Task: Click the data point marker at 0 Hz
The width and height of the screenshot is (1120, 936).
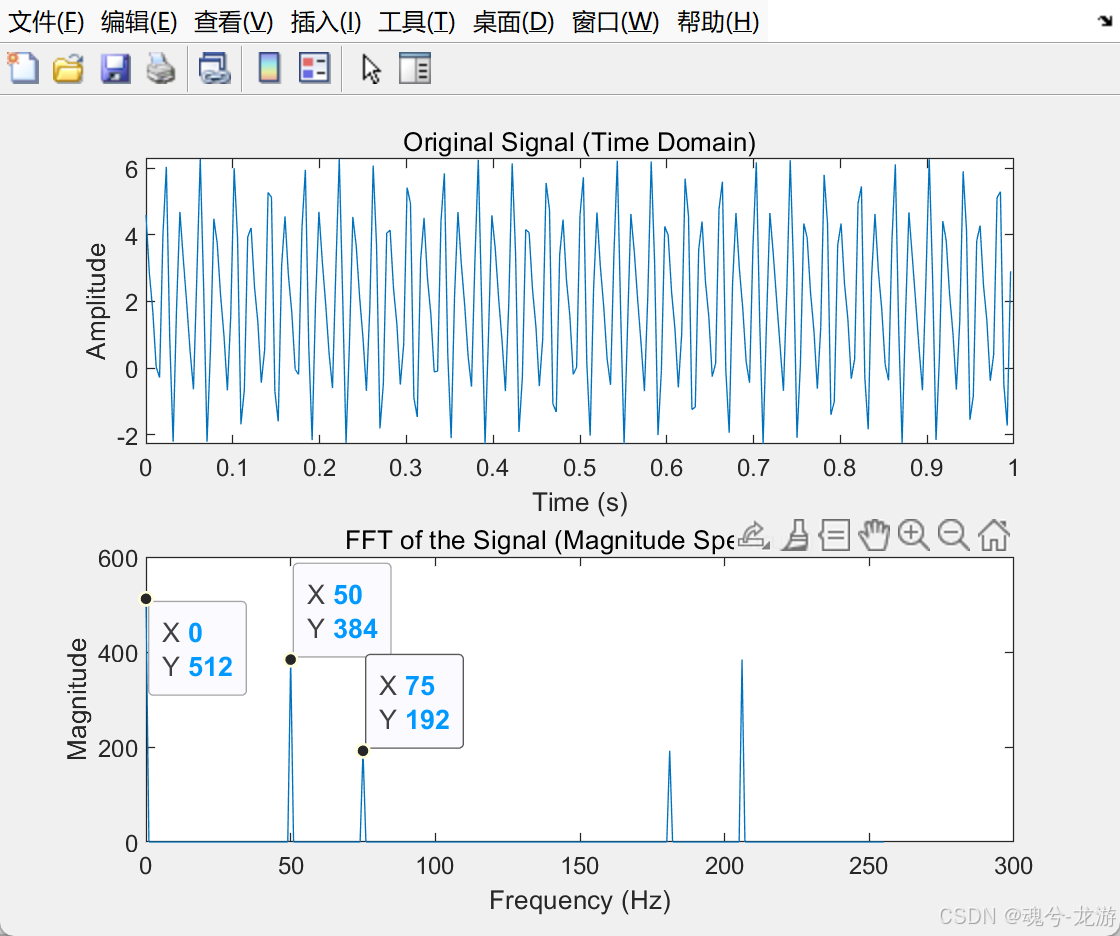Action: 146,599
